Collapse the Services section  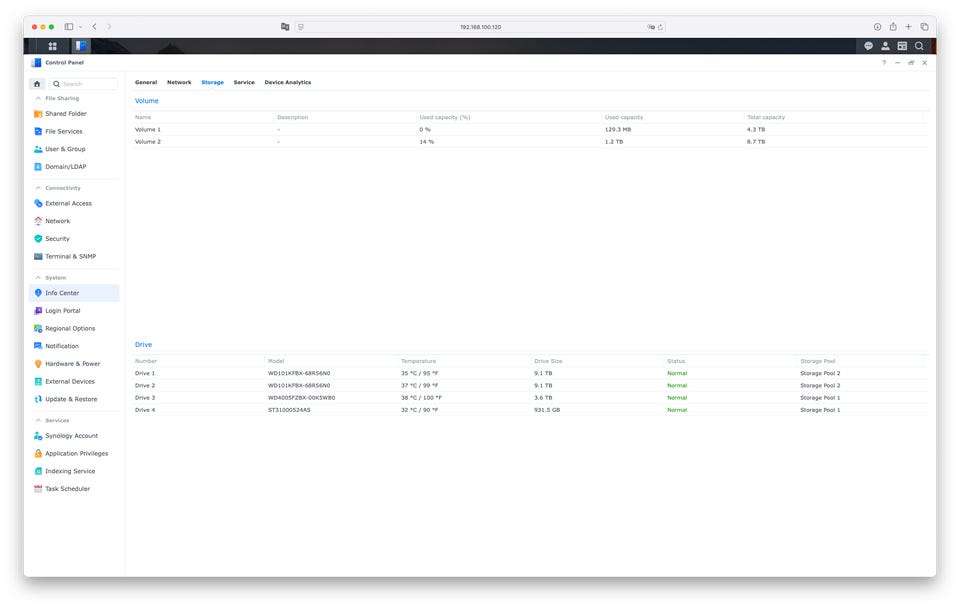pyautogui.click(x=38, y=421)
